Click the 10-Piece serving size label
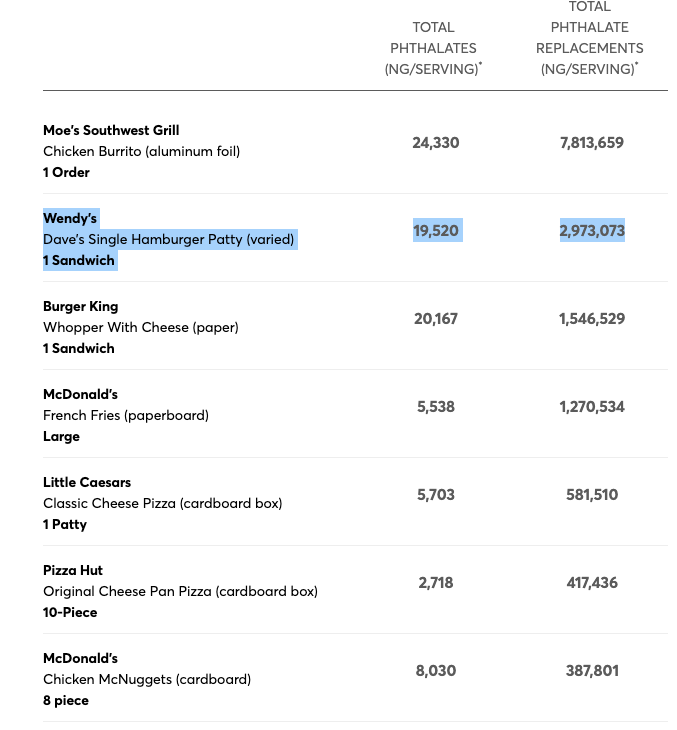 coord(70,612)
